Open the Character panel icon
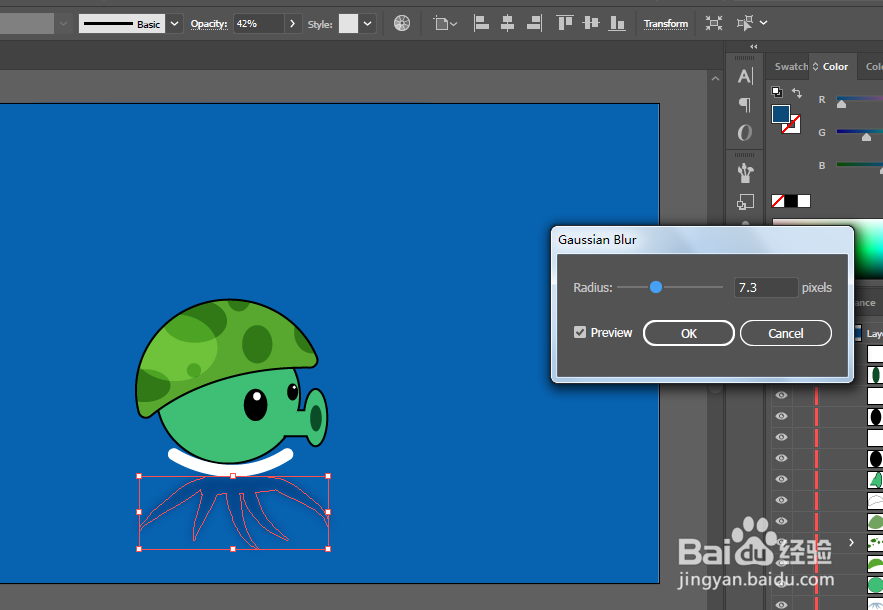The image size is (883, 610). 745,76
